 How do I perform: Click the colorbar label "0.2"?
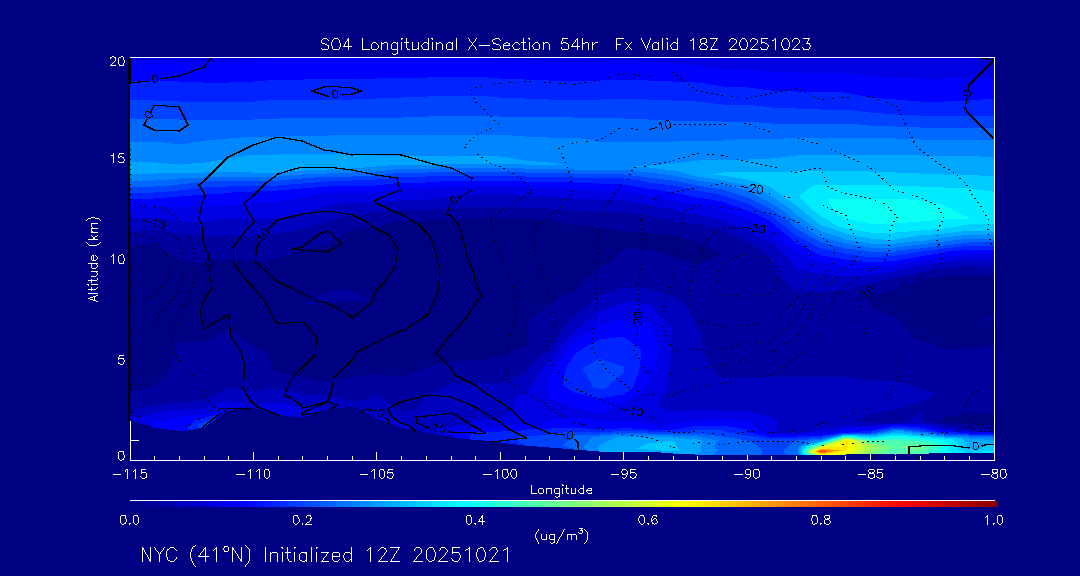click(302, 521)
